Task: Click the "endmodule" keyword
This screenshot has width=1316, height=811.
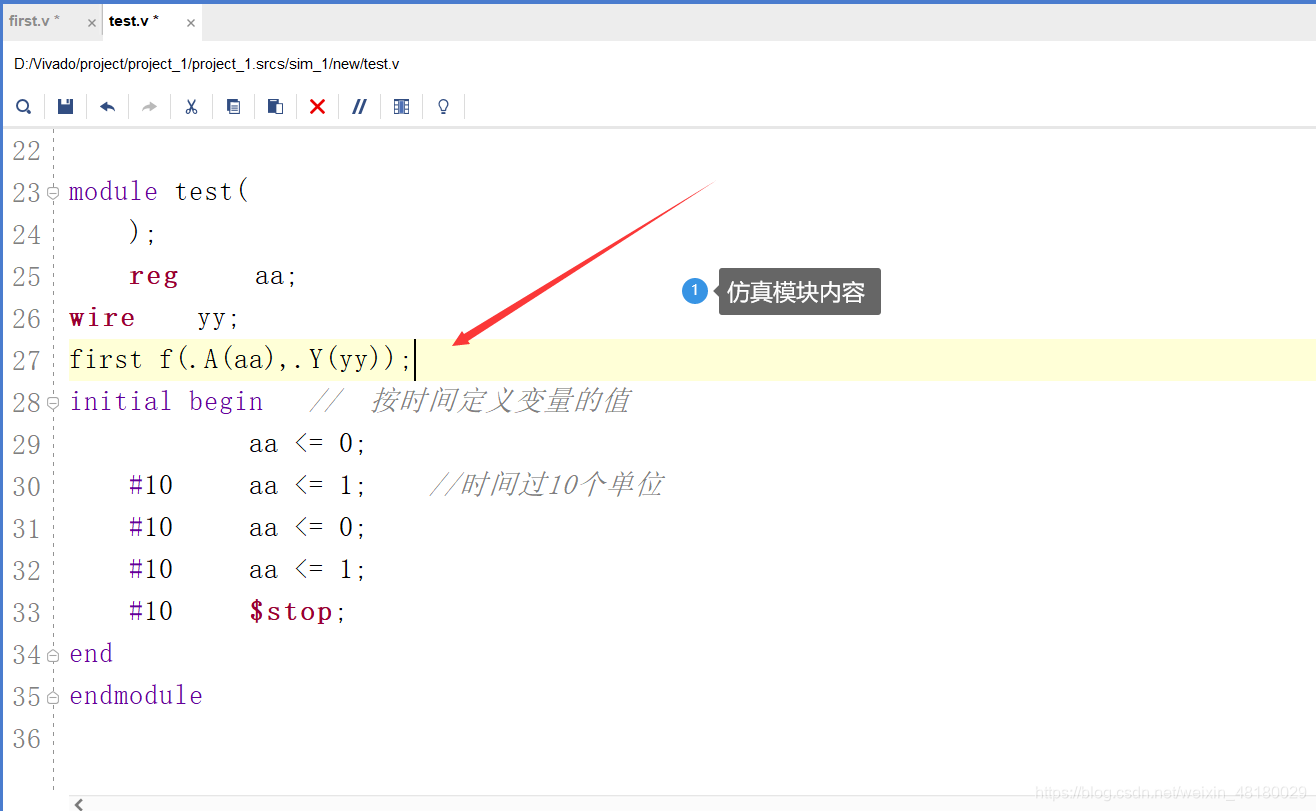Action: [x=136, y=695]
